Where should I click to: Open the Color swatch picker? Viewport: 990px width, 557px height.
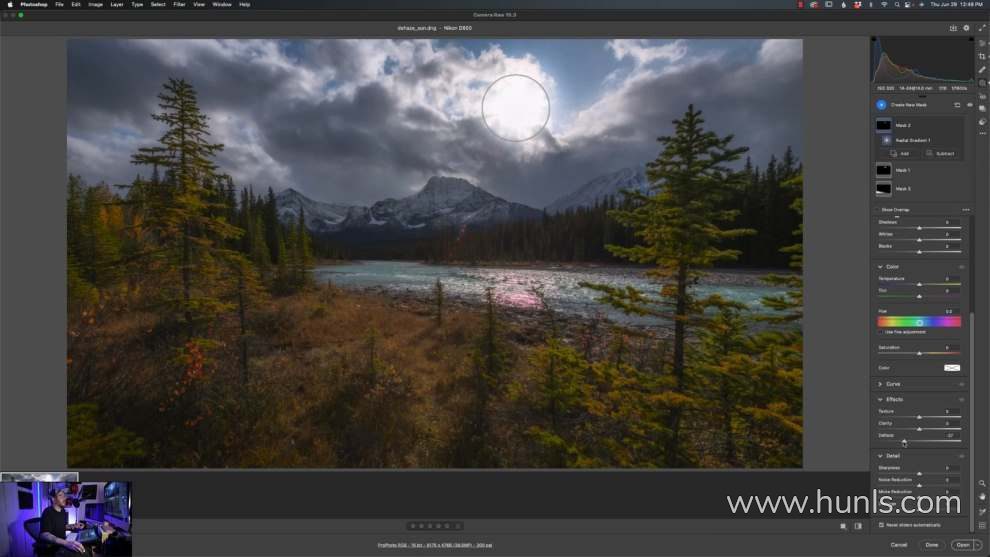pos(951,368)
